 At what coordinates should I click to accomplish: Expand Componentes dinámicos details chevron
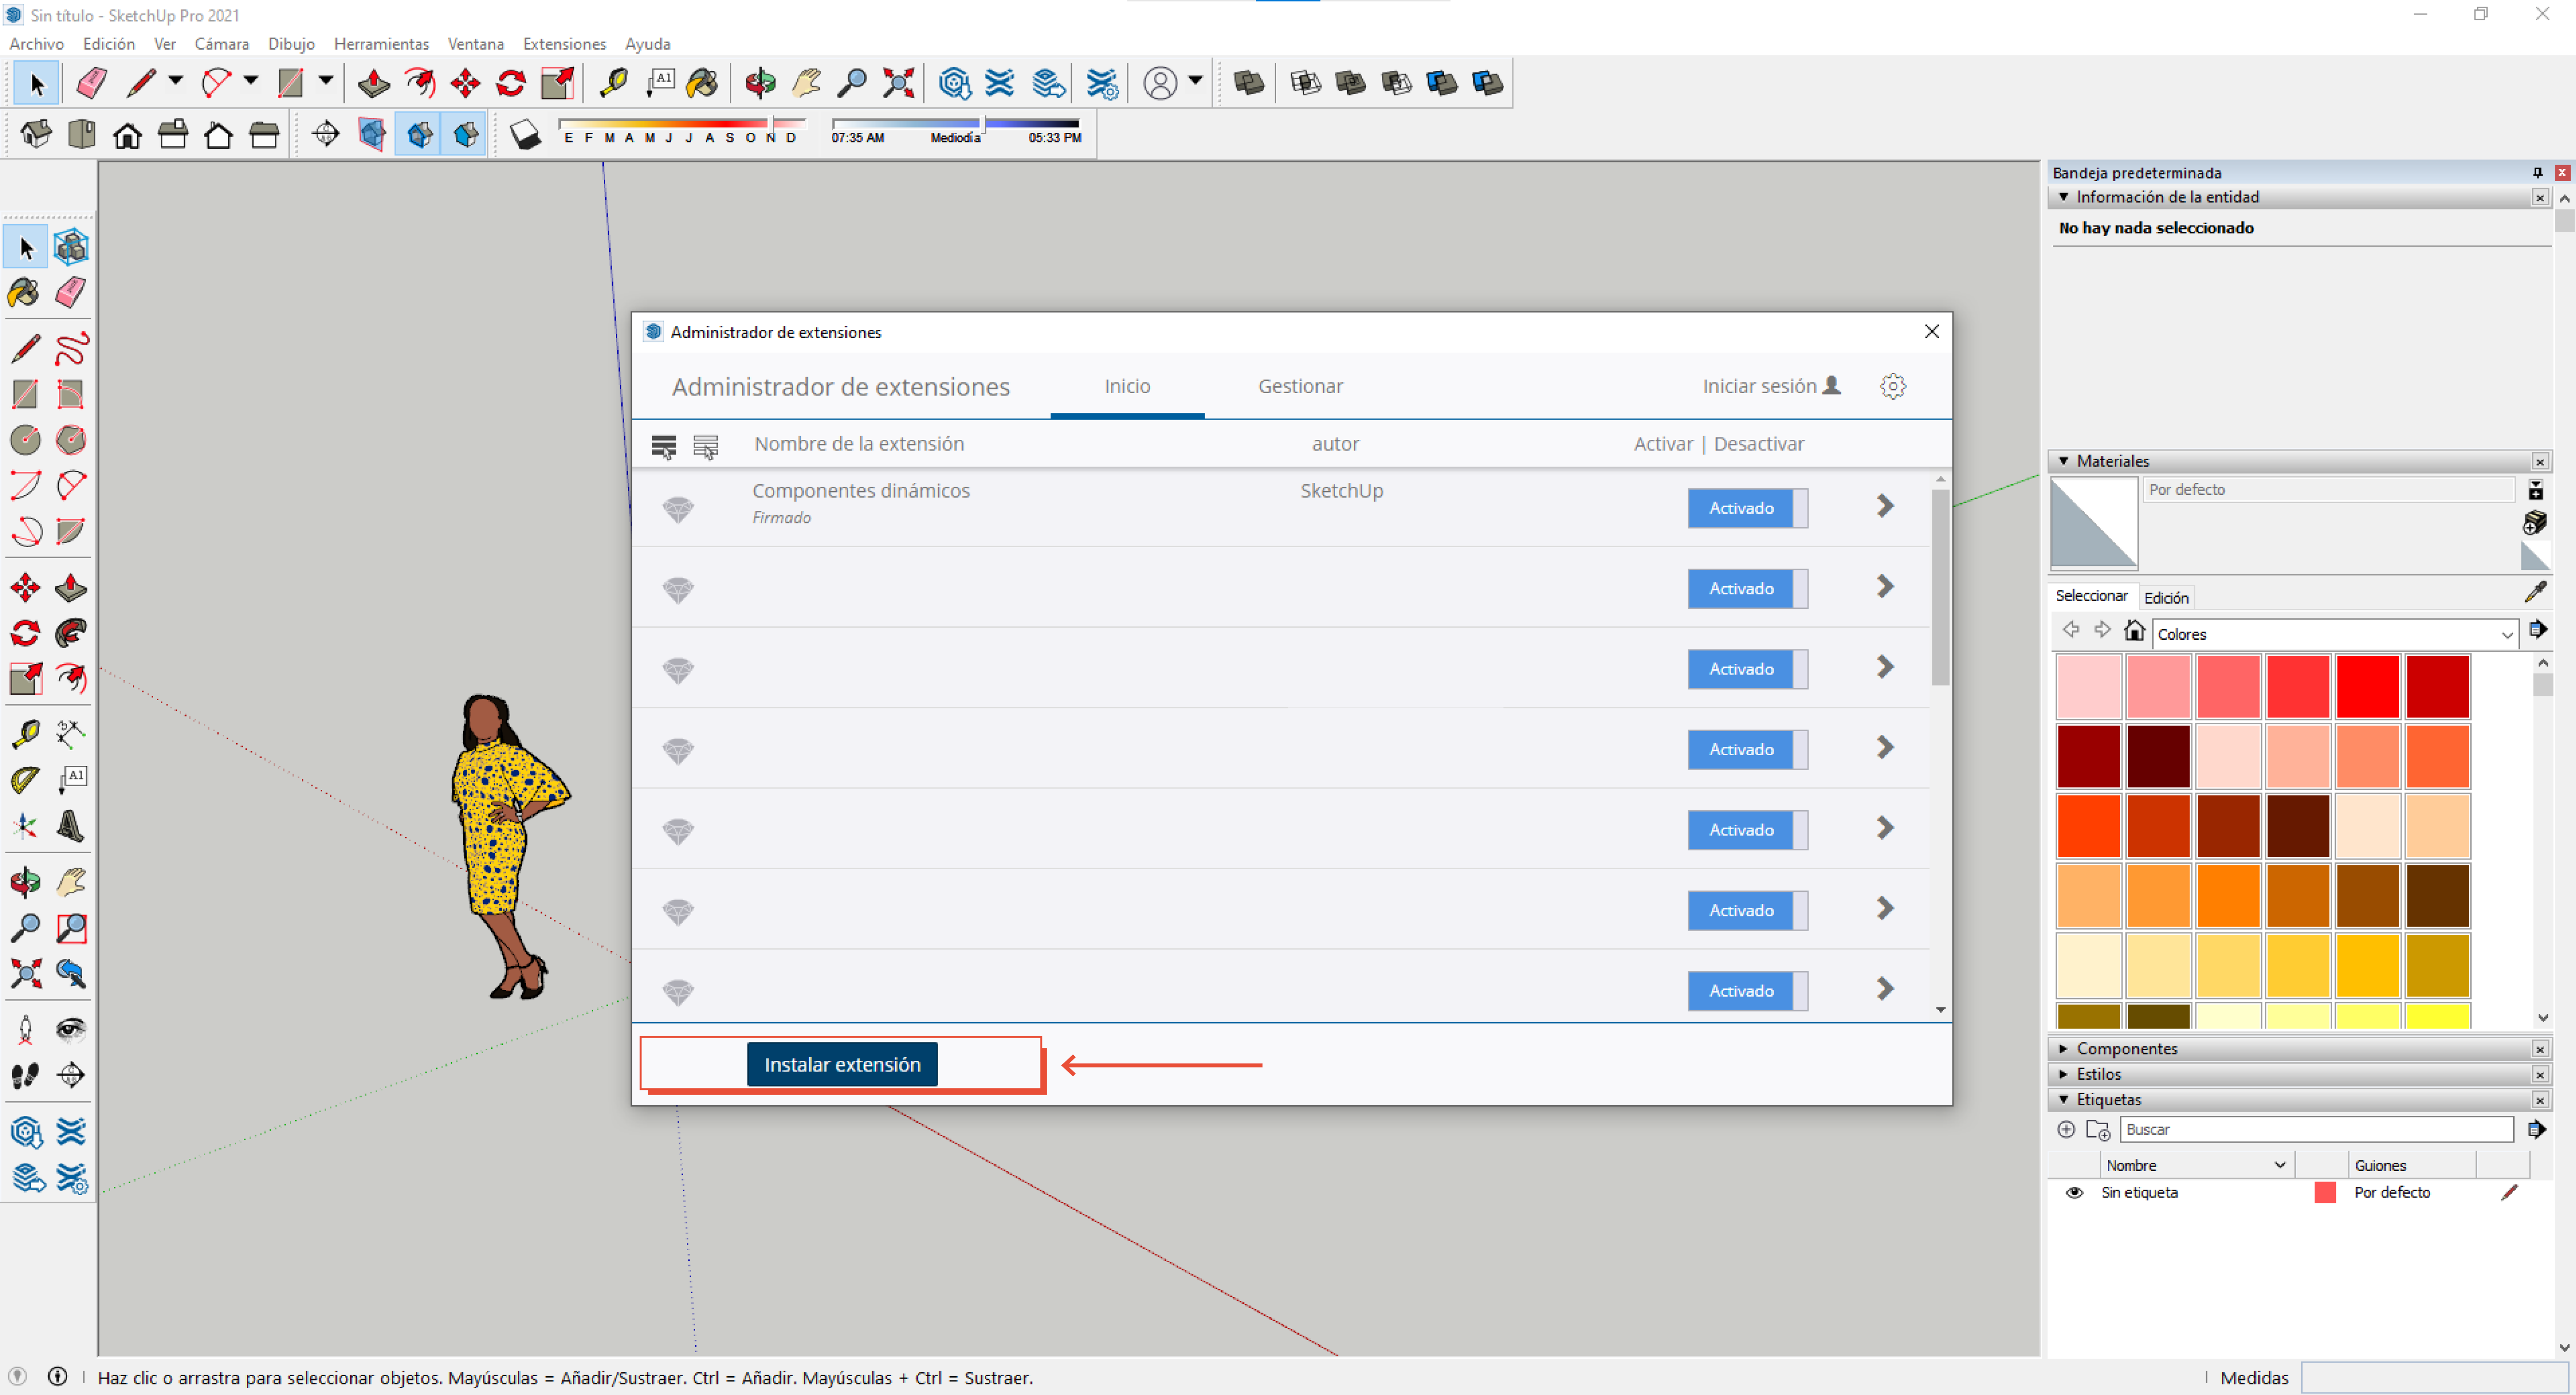click(1885, 506)
